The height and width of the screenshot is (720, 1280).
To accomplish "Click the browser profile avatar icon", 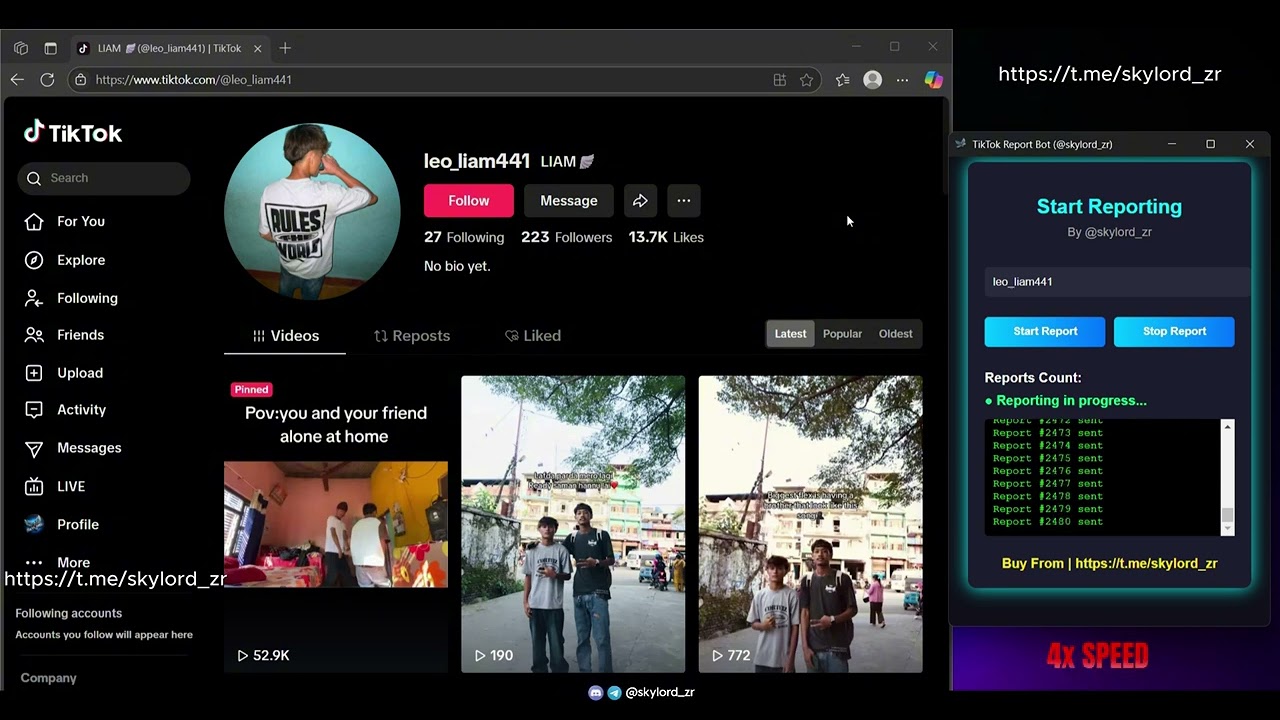I will tap(873, 80).
